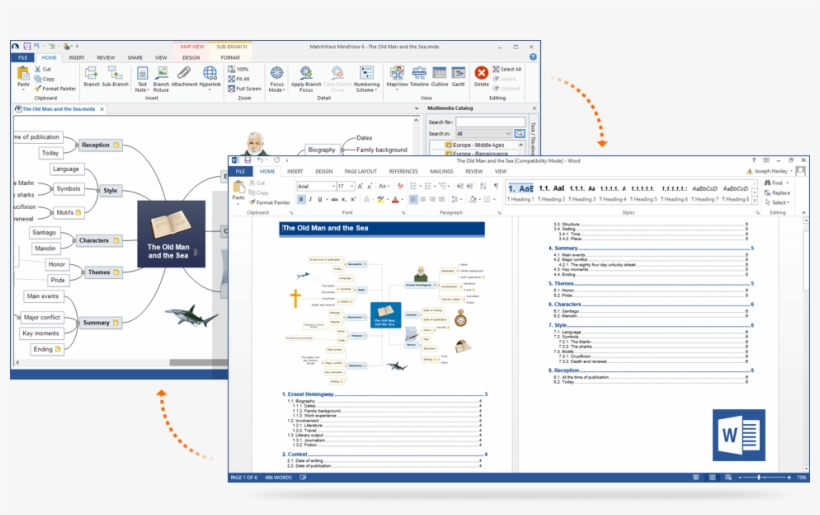
Task: Switch to Timeline view in MindView
Action: [x=419, y=76]
